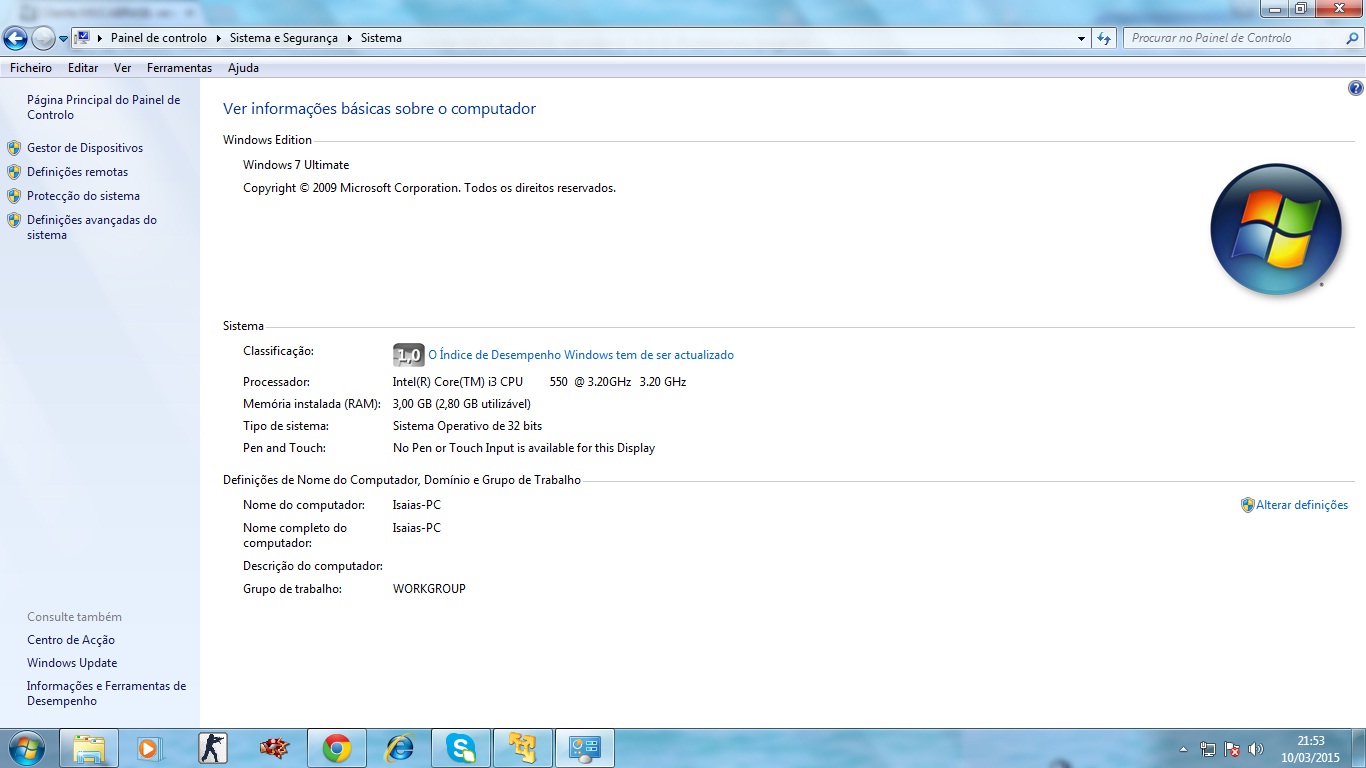
Task: Click the help question mark icon
Action: coord(1355,89)
